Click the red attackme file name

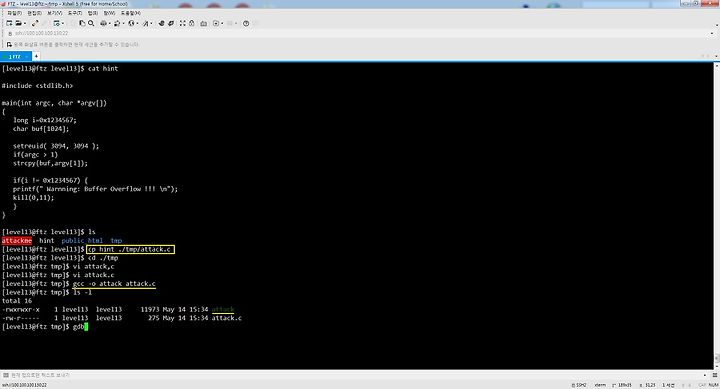17,241
